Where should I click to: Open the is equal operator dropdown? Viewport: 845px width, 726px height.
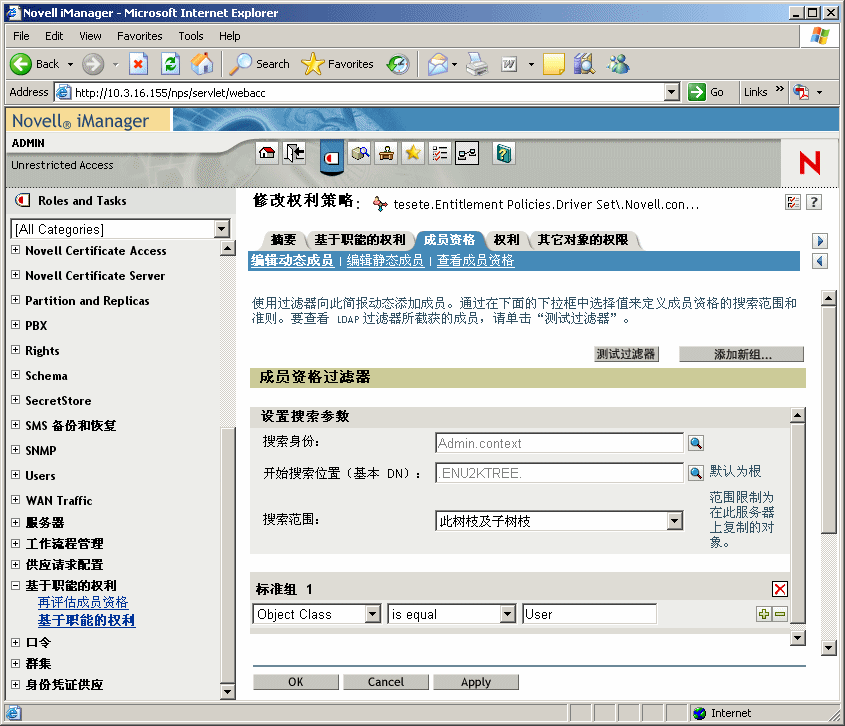tap(507, 614)
